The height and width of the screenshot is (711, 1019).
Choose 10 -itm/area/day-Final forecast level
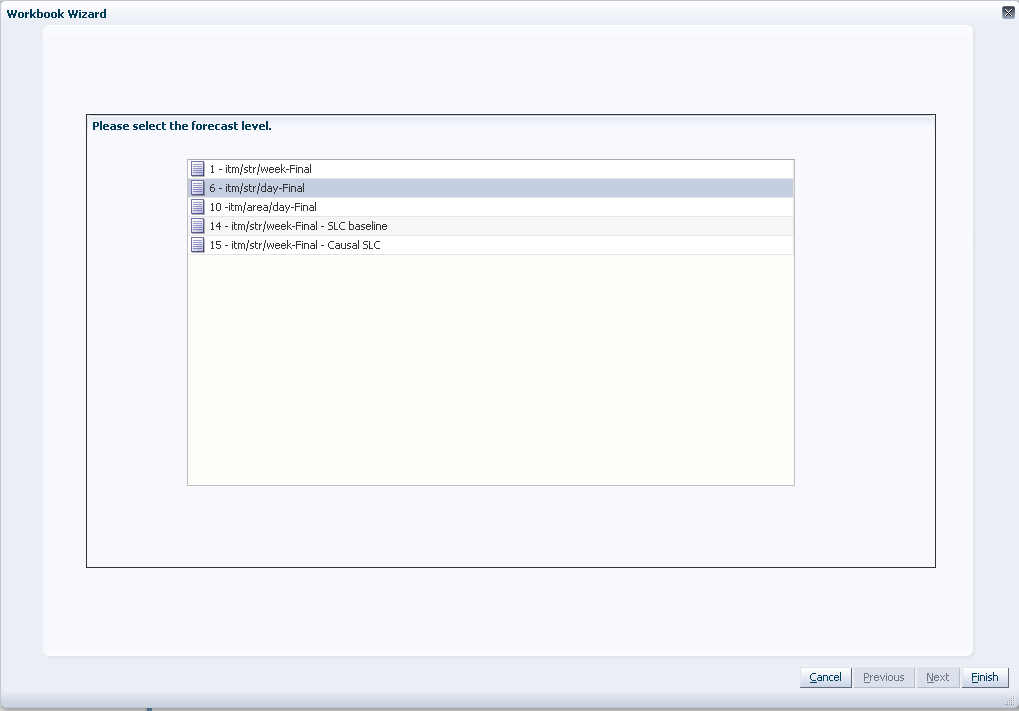pyautogui.click(x=491, y=207)
